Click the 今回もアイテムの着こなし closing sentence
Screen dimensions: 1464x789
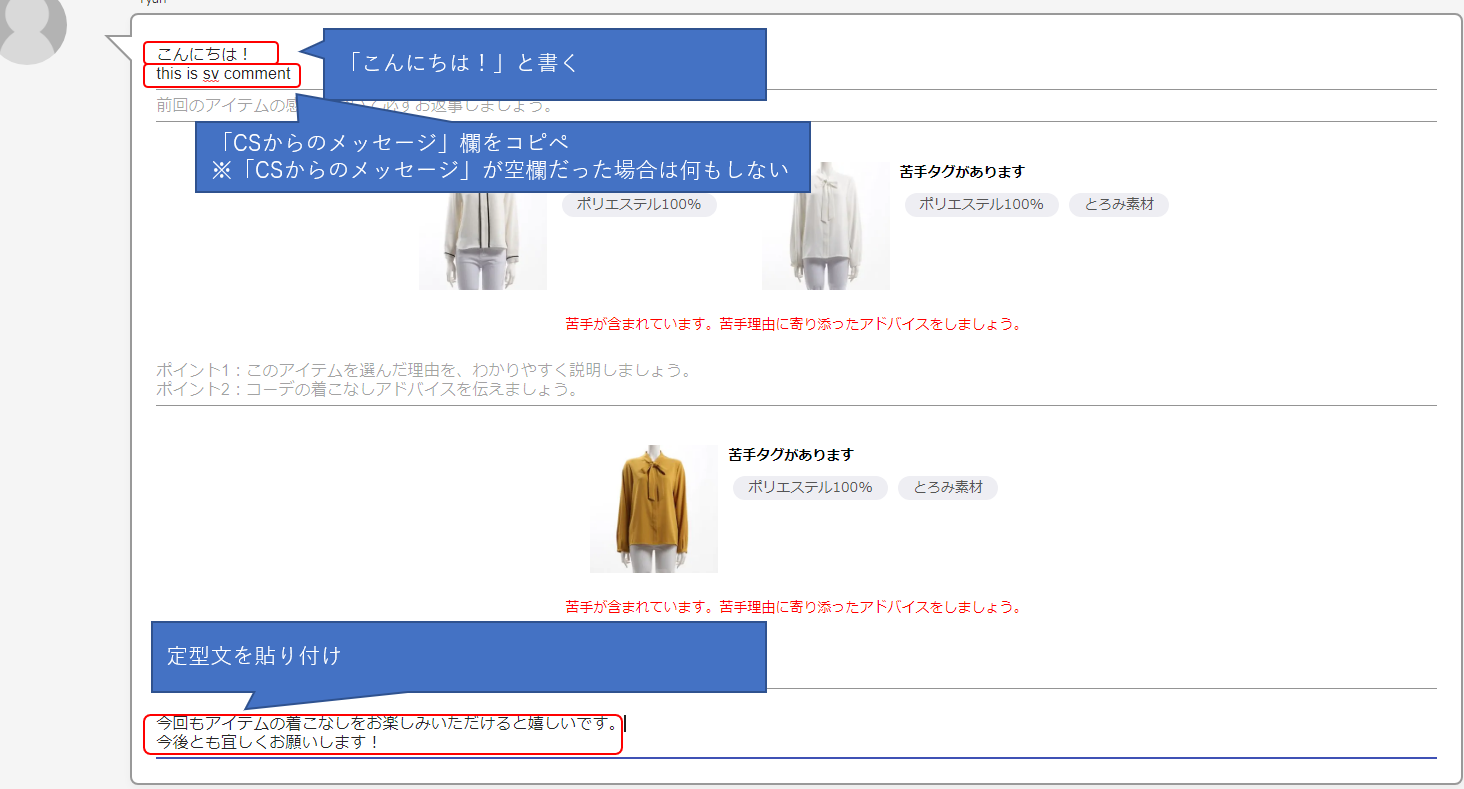click(x=388, y=724)
